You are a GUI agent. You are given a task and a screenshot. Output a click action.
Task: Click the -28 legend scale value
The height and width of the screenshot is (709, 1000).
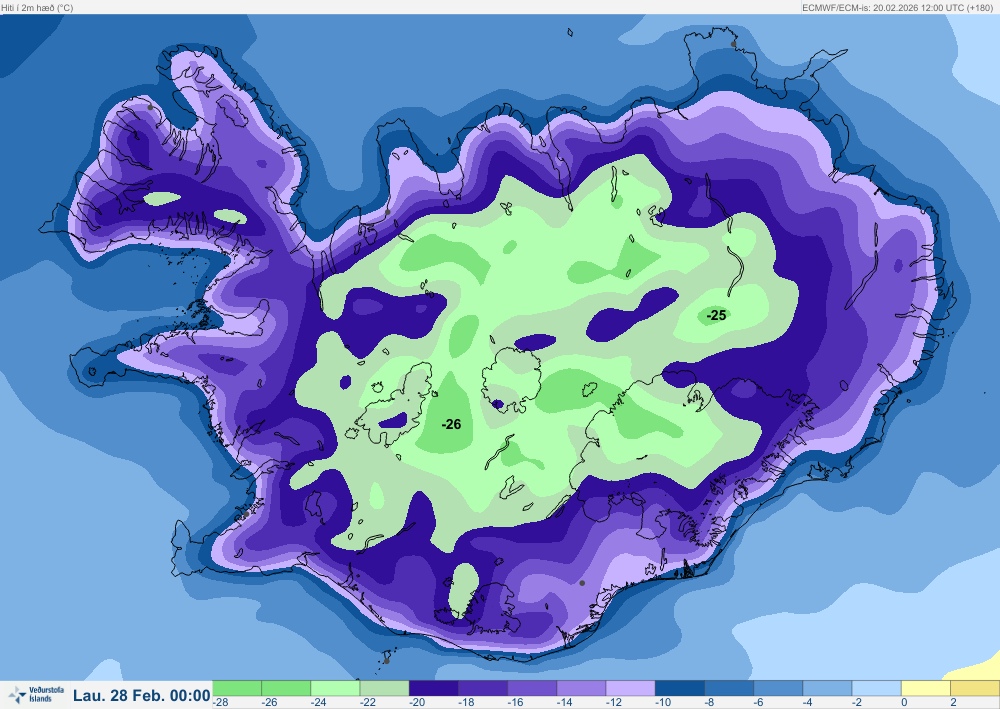221,703
